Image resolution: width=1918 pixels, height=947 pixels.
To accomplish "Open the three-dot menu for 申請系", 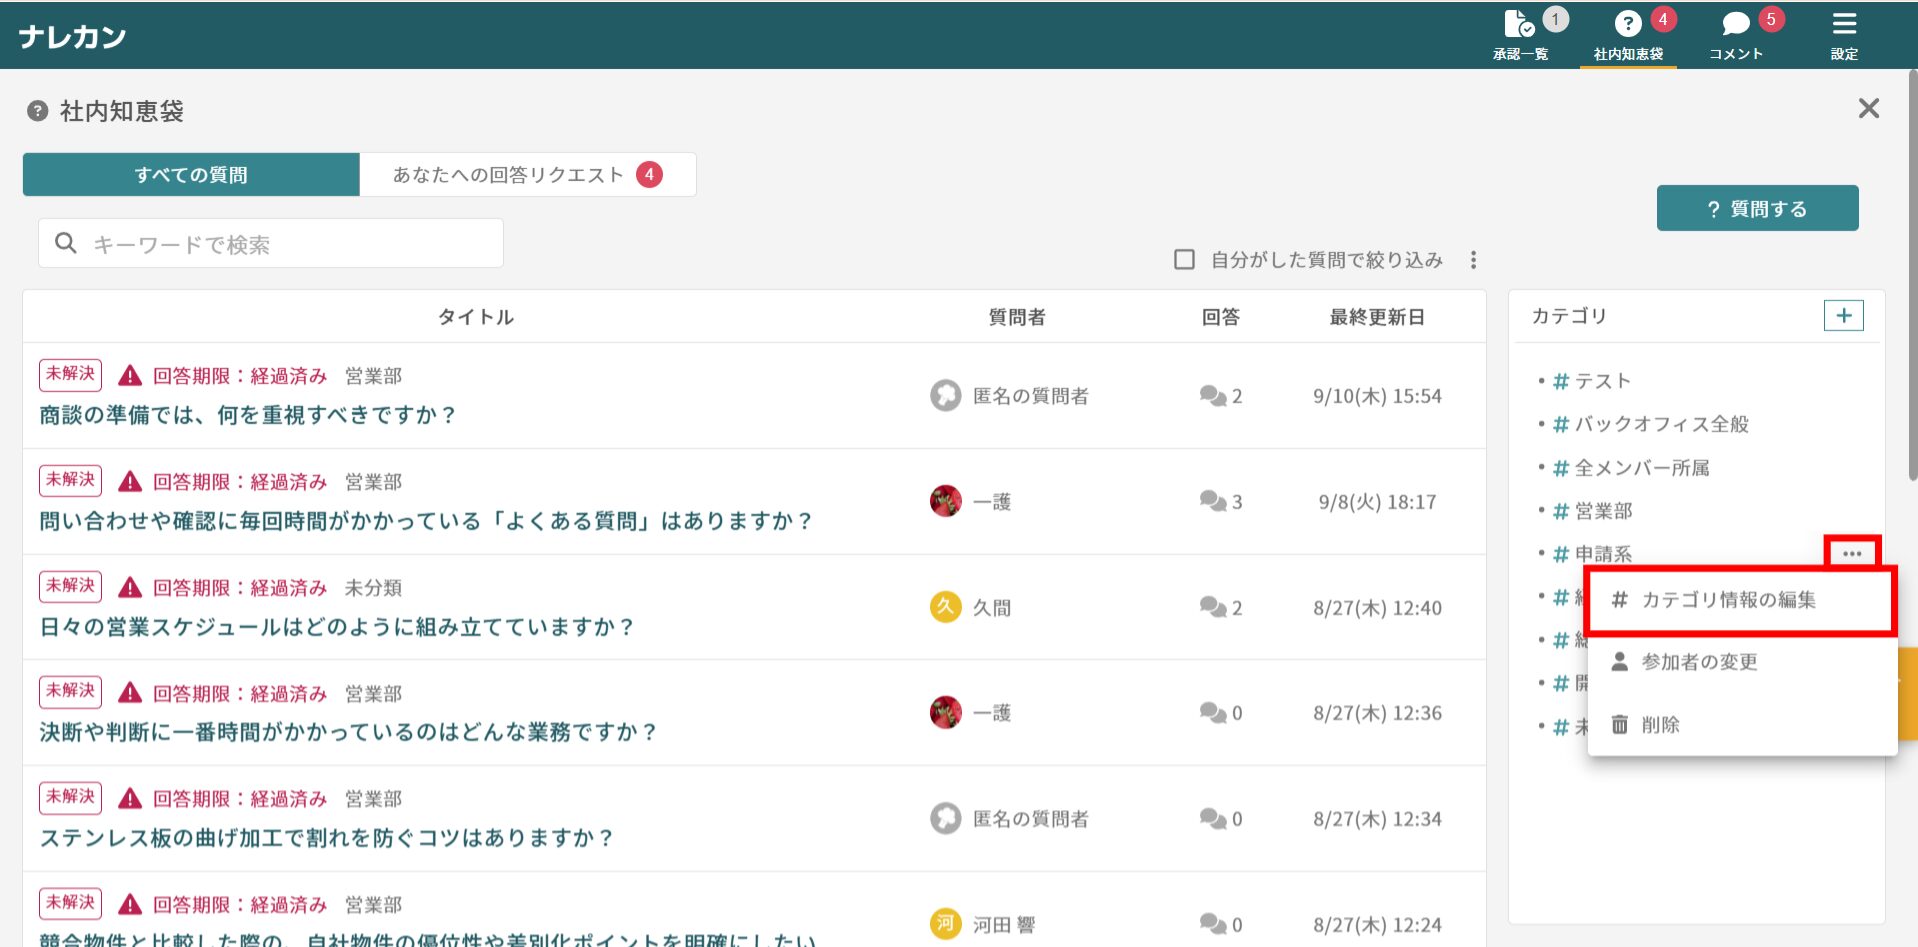I will [x=1852, y=554].
